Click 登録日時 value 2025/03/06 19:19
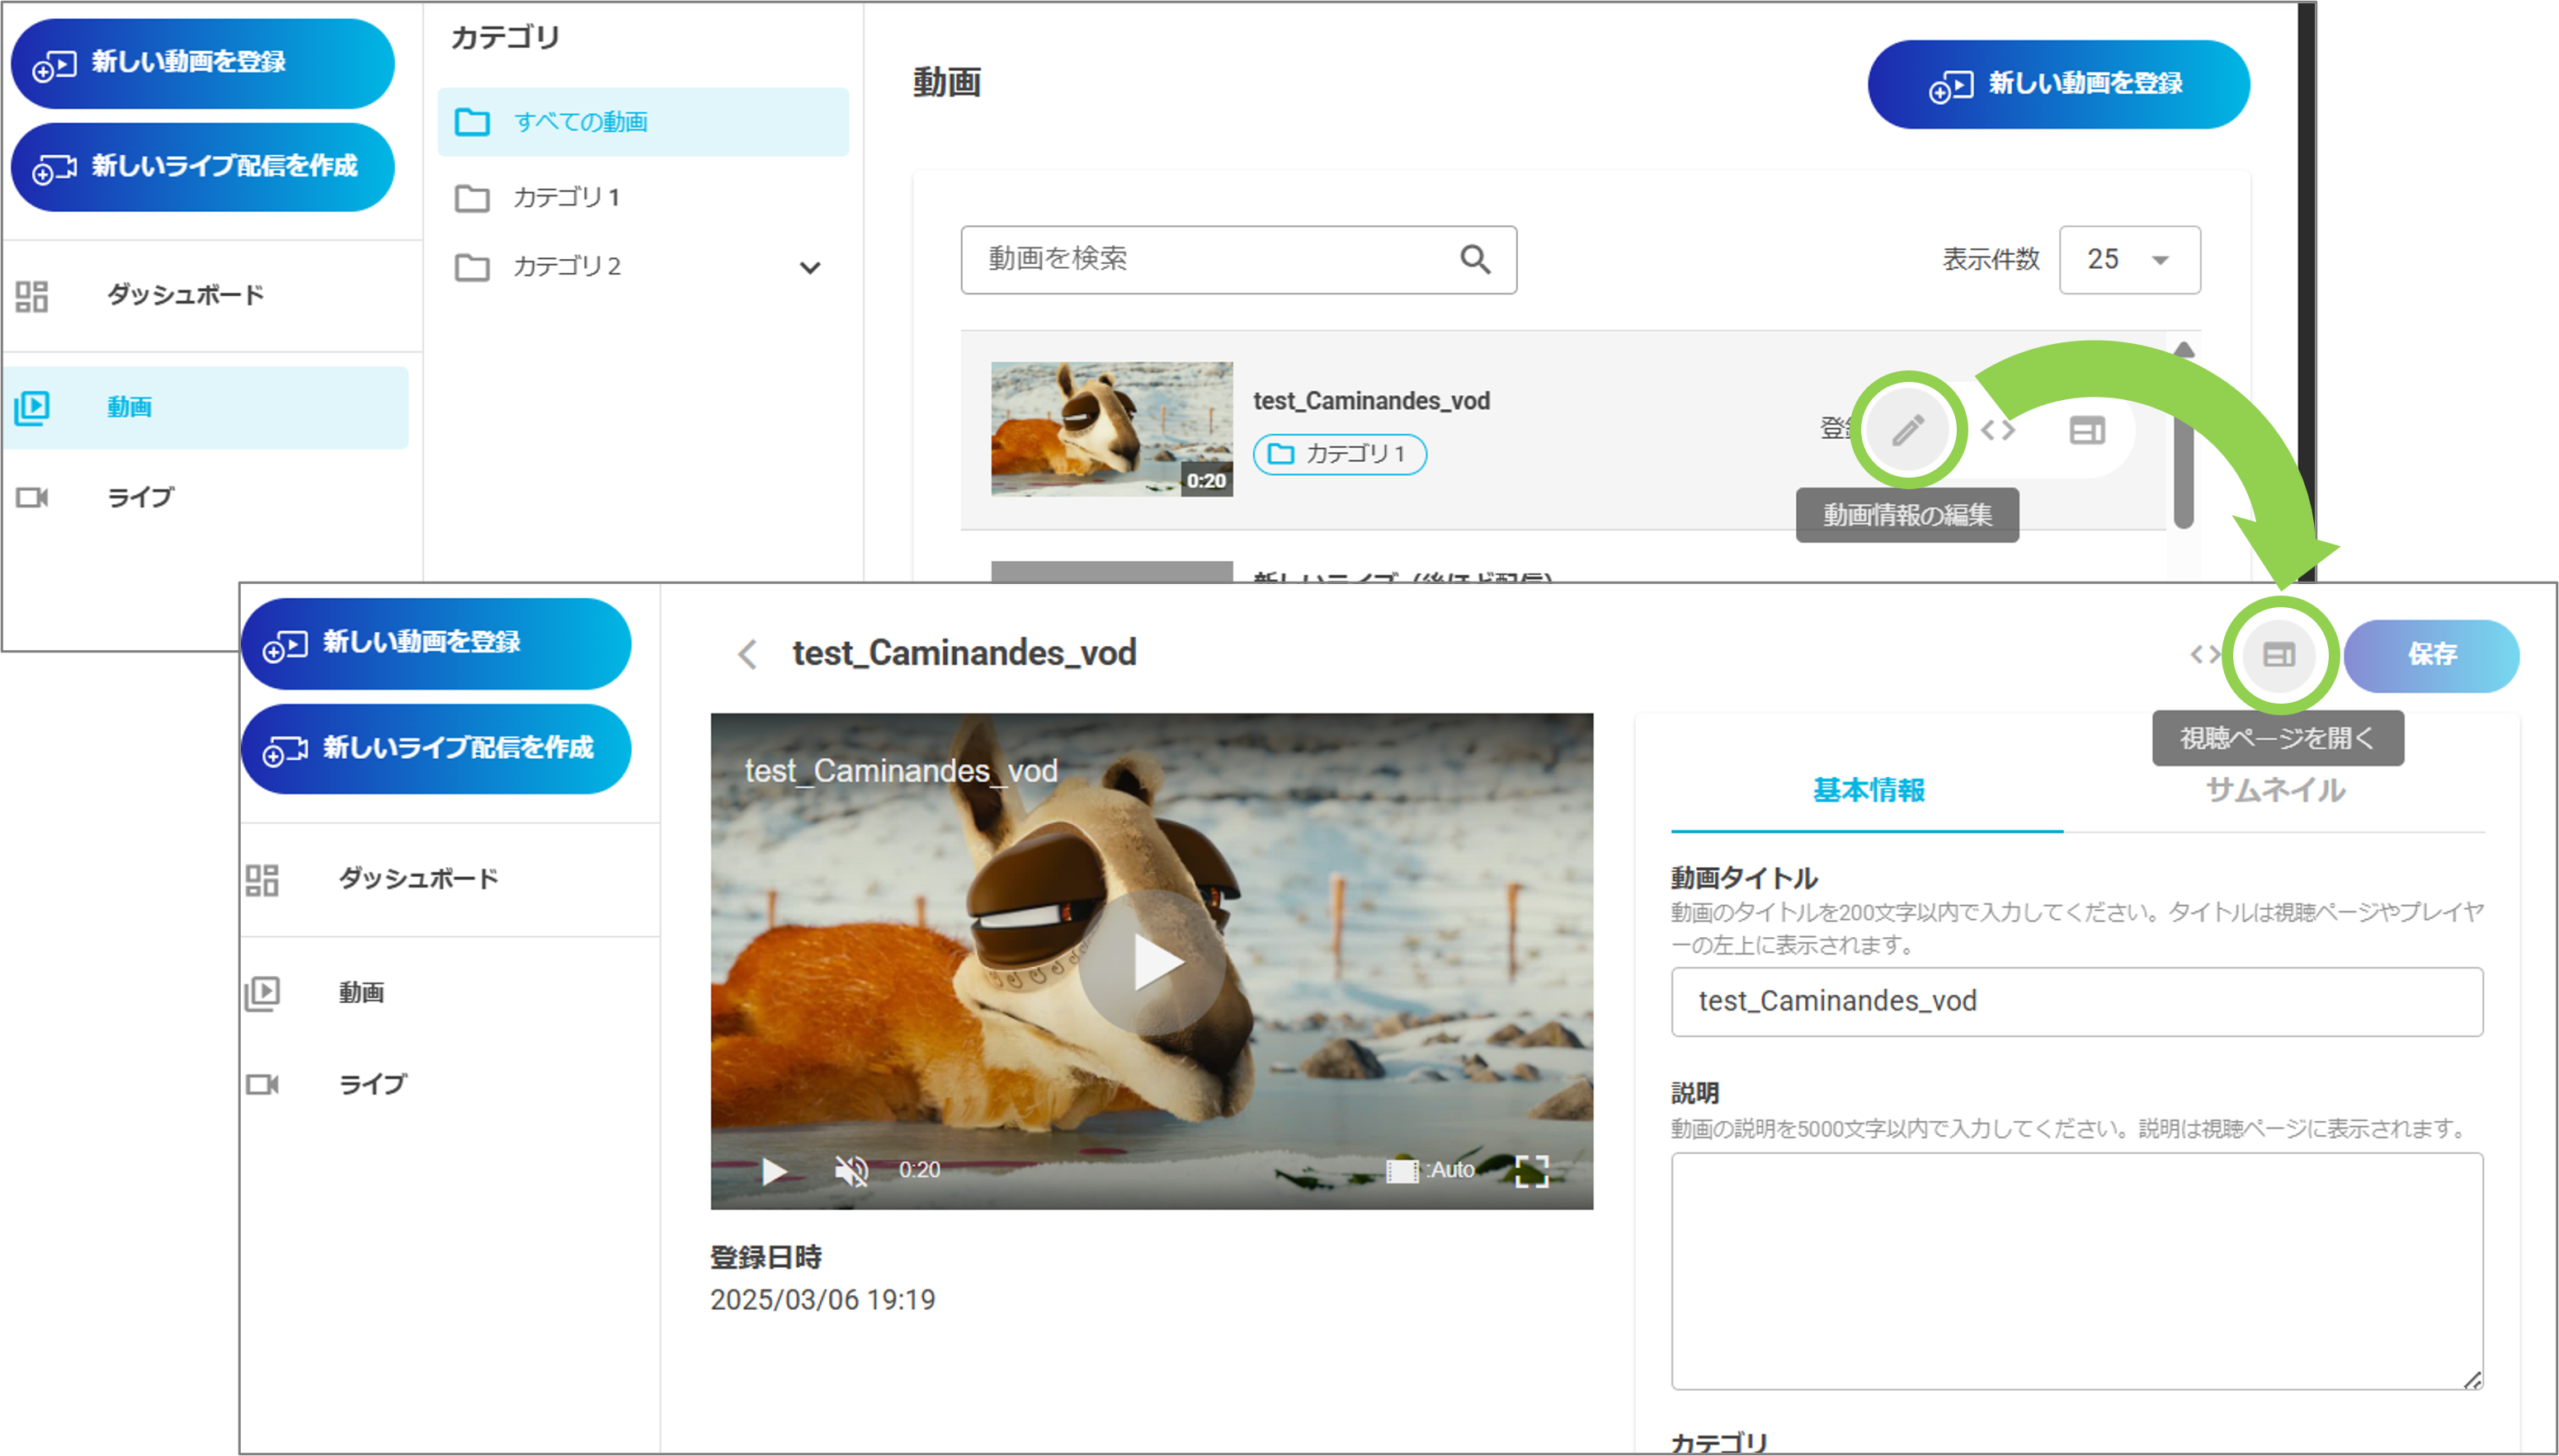The width and height of the screenshot is (2559, 1456). click(x=822, y=1299)
